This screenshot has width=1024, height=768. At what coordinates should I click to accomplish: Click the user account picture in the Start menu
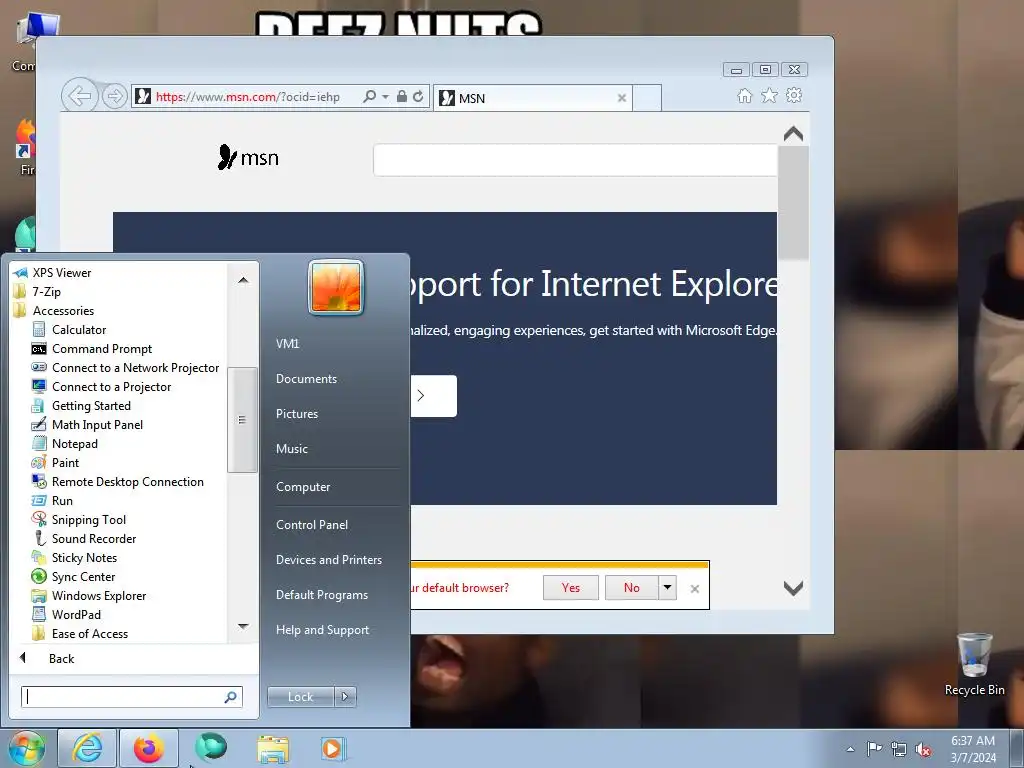(336, 287)
